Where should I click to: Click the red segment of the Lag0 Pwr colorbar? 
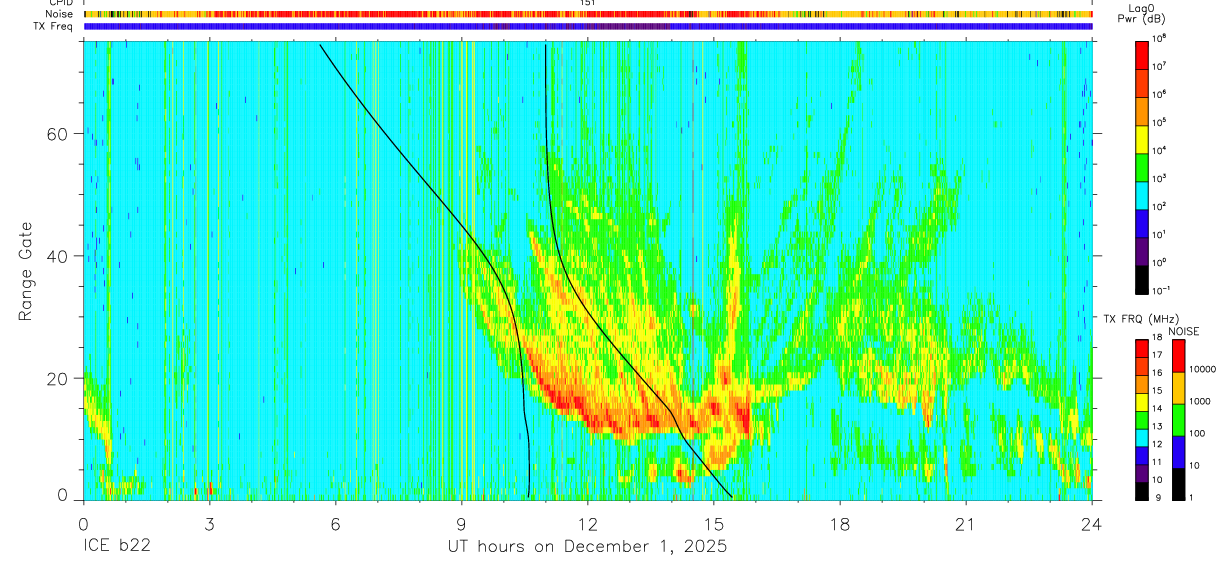(x=1142, y=54)
